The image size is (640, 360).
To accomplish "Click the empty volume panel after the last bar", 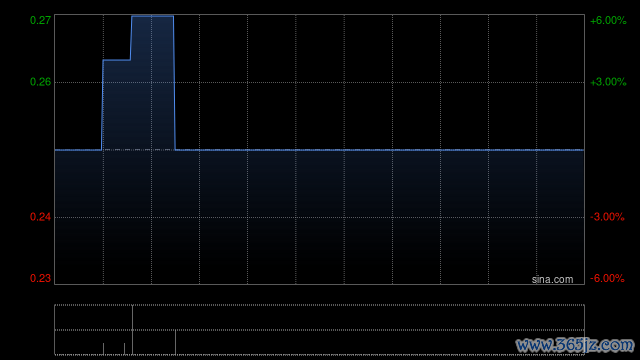I will pyautogui.click(x=380, y=330).
